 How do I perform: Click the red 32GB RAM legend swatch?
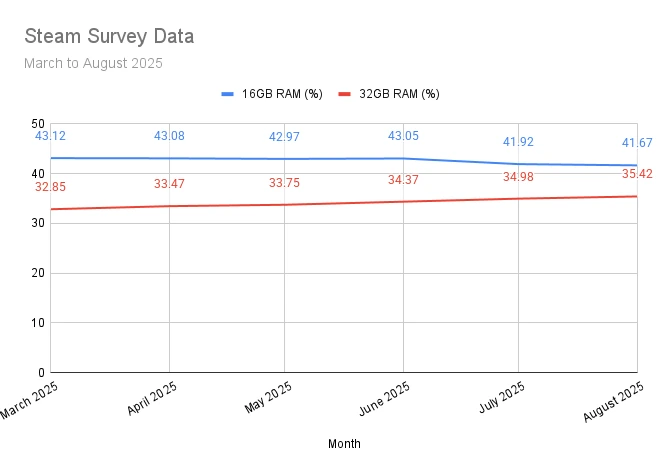(x=345, y=94)
